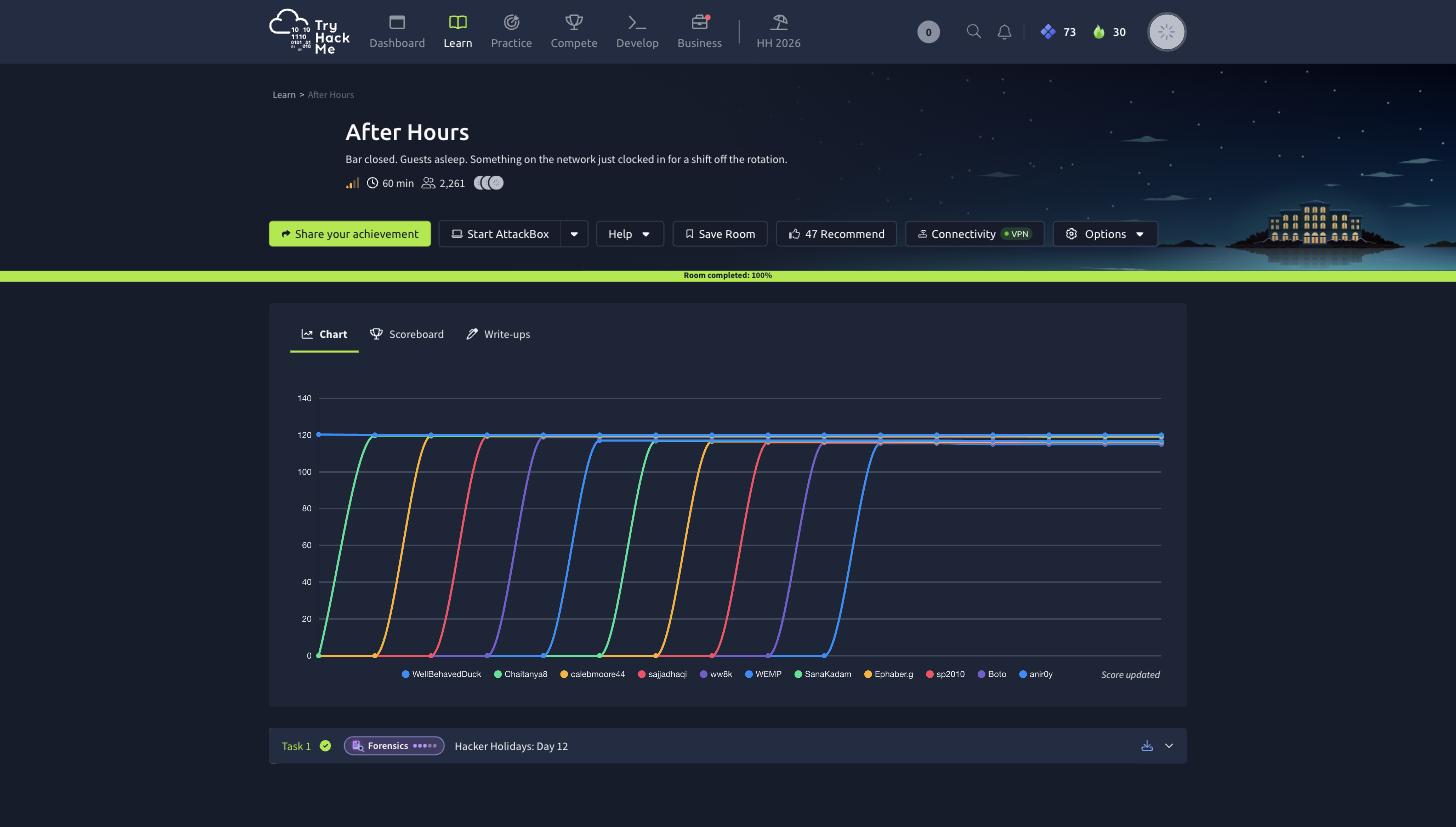The width and height of the screenshot is (1456, 827).
Task: Click the After Hours breadcrumb
Action: 331,95
